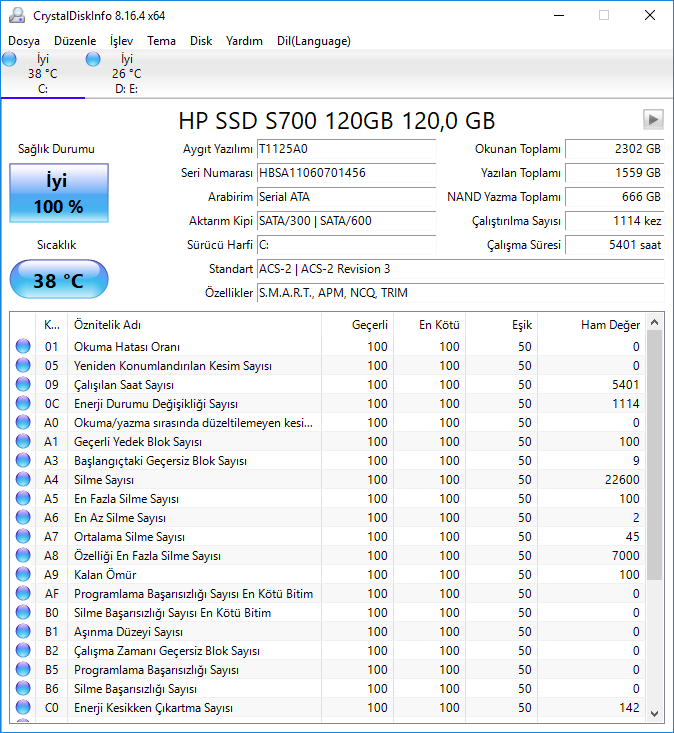The width and height of the screenshot is (674, 733).
Task: Open the Yardım menu
Action: tap(244, 41)
